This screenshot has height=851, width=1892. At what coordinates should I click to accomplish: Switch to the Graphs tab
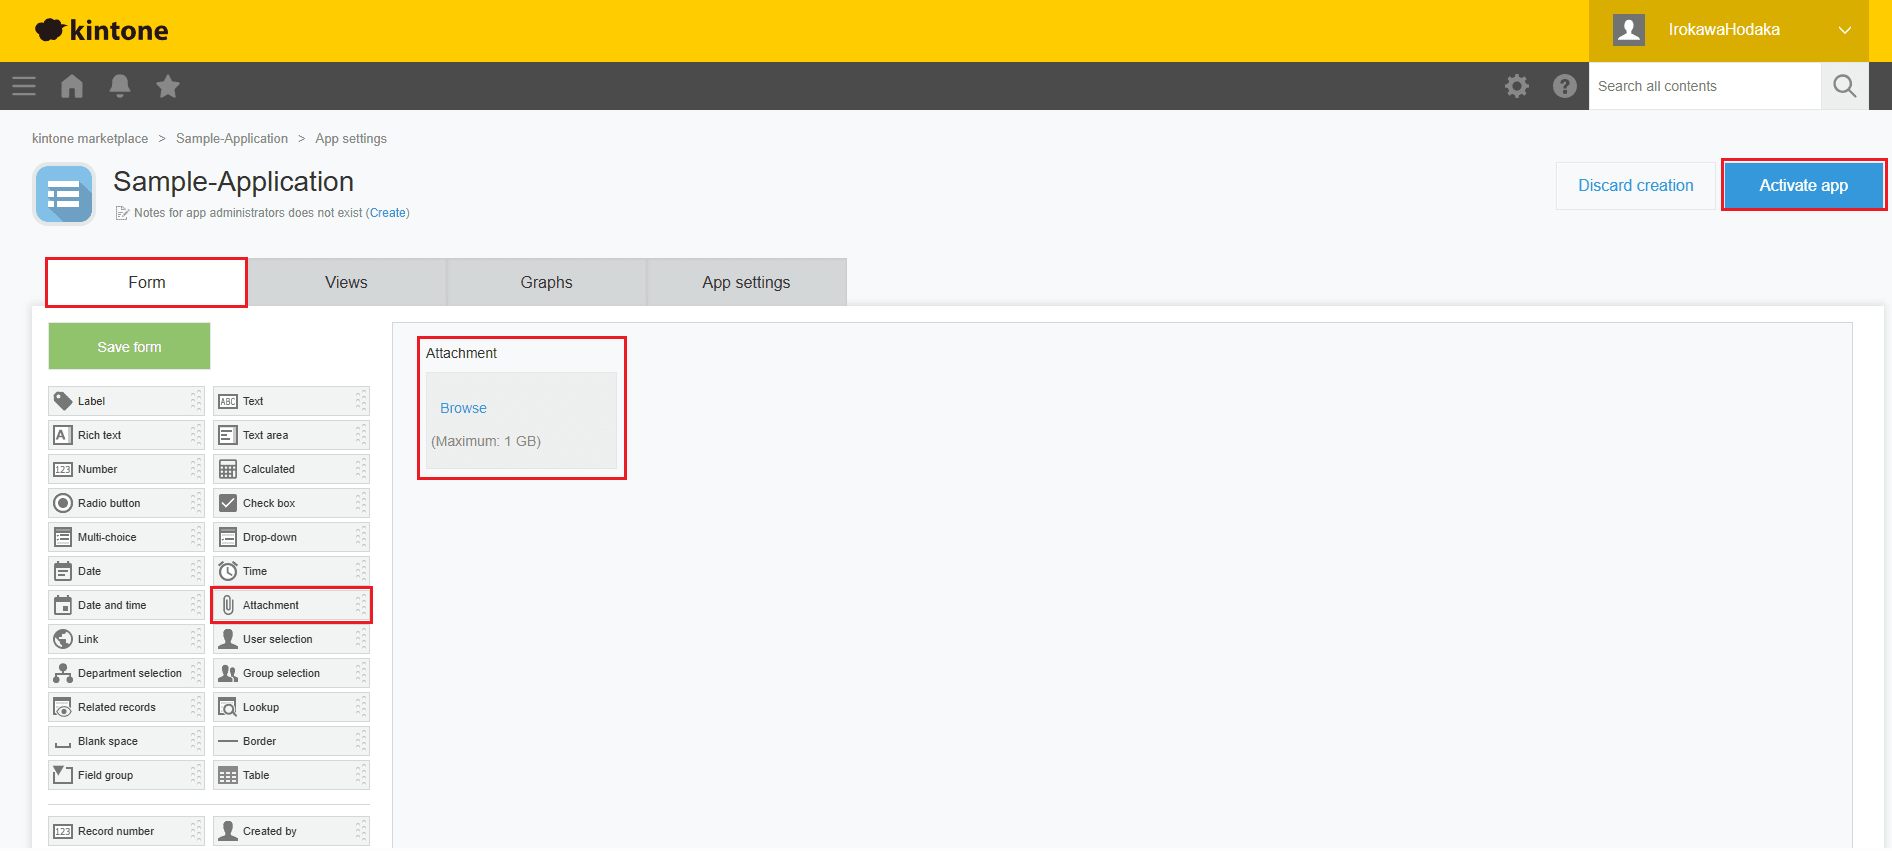pos(546,283)
